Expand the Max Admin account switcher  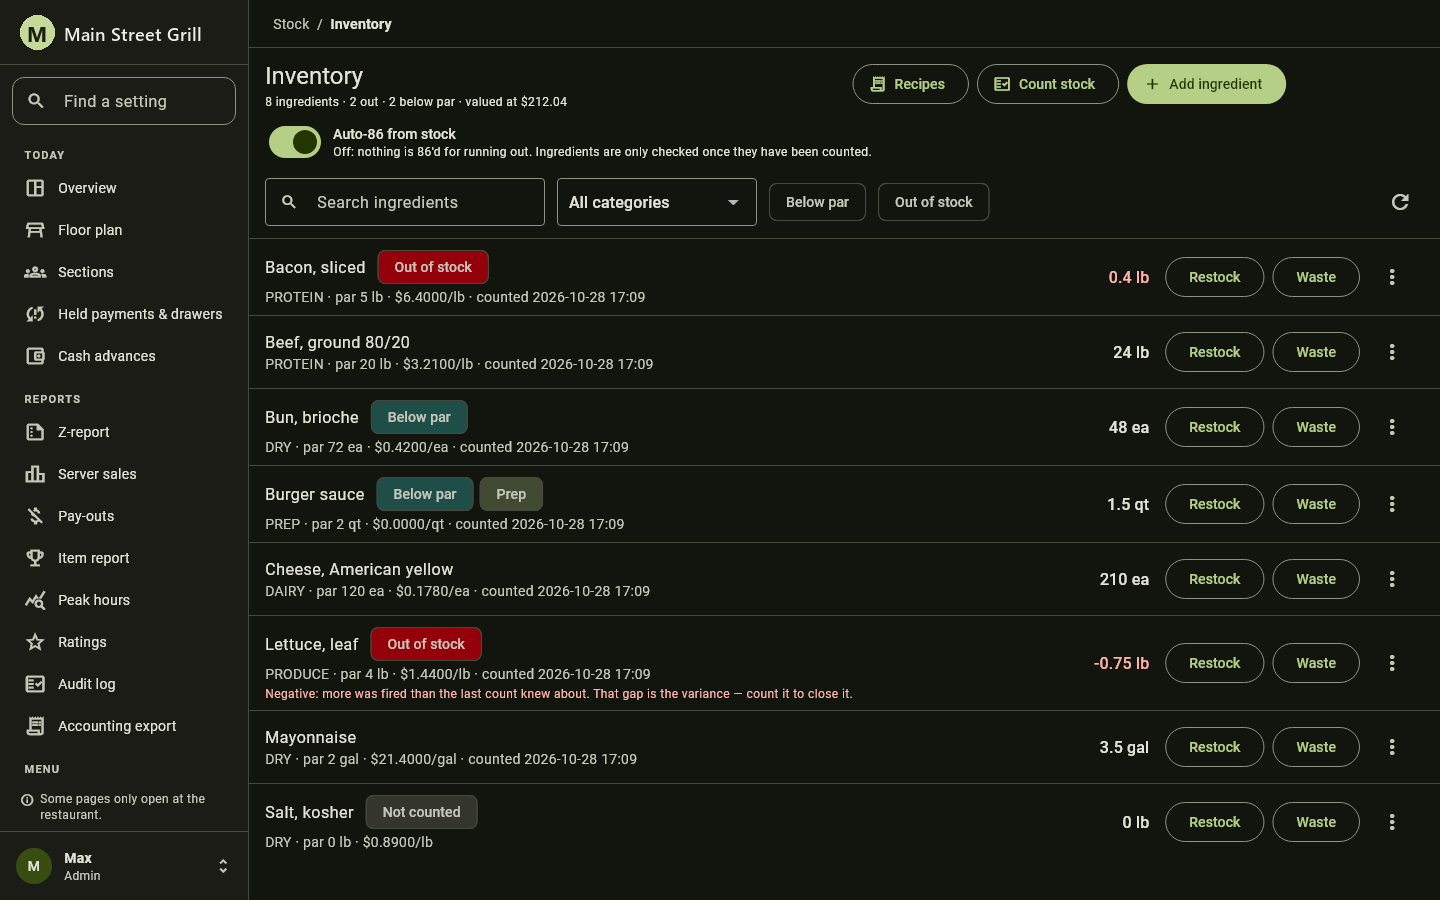[124, 866]
